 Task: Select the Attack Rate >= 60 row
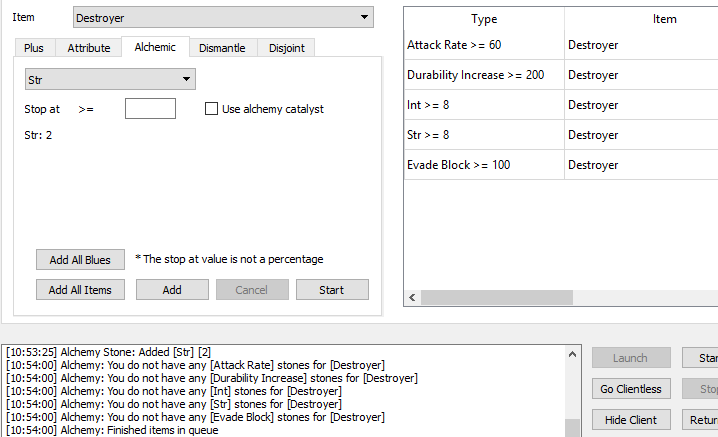pos(484,45)
